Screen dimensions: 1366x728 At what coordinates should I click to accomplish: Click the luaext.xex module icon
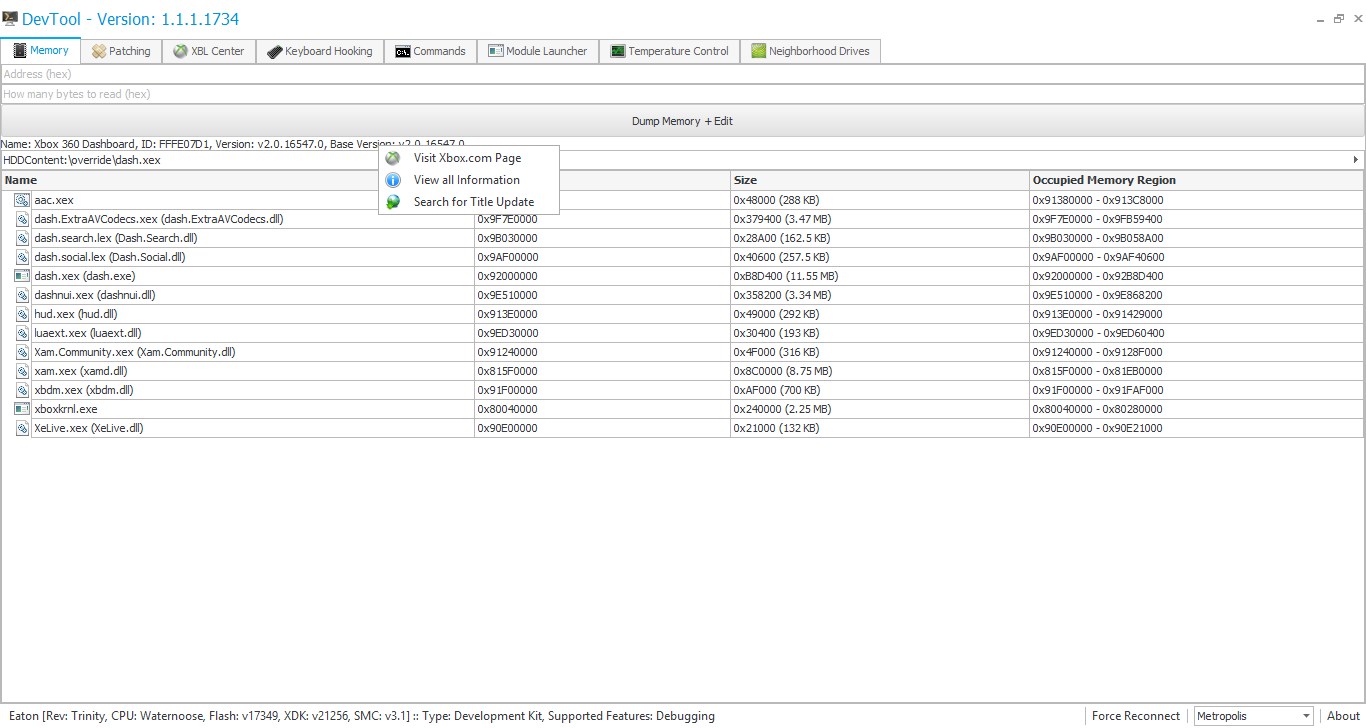tap(22, 333)
